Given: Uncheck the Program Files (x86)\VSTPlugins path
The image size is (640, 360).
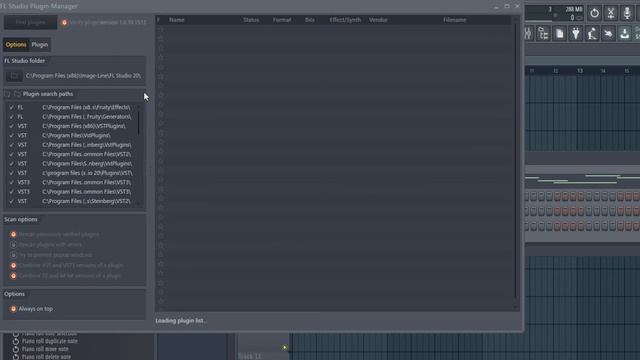Looking at the screenshot, I should (x=11, y=126).
